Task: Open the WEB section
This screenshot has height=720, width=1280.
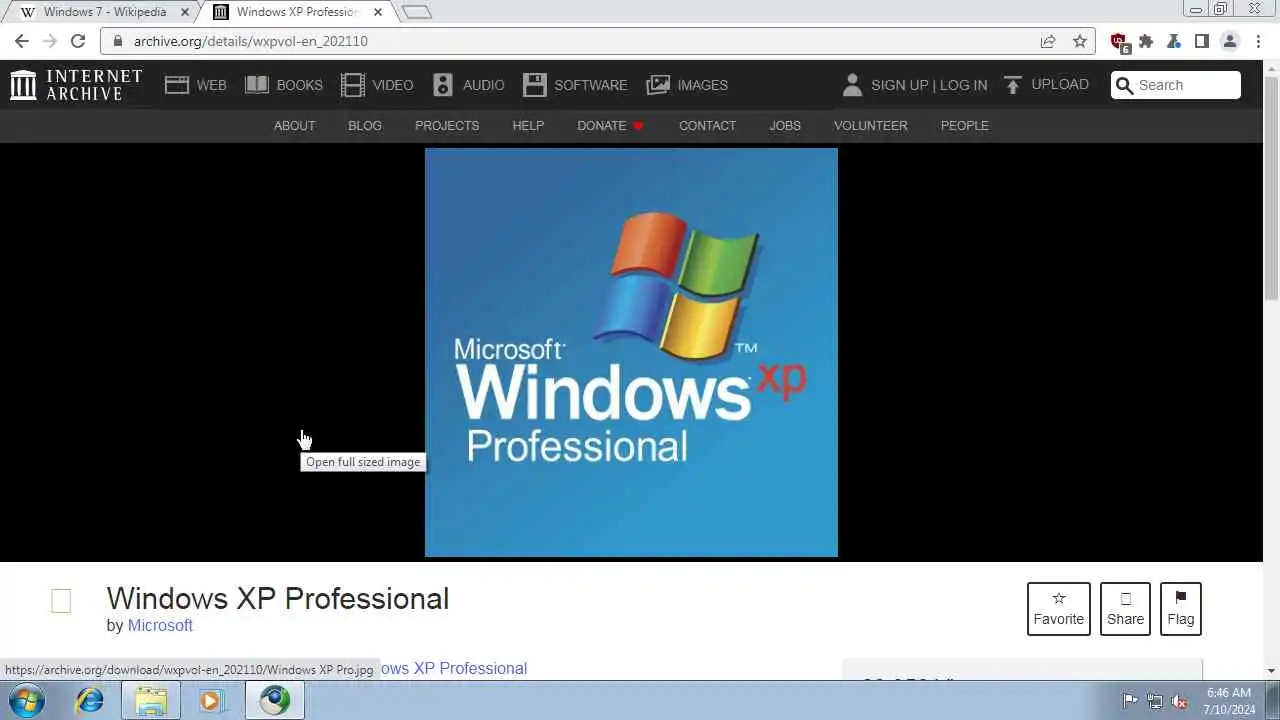Action: tap(196, 85)
